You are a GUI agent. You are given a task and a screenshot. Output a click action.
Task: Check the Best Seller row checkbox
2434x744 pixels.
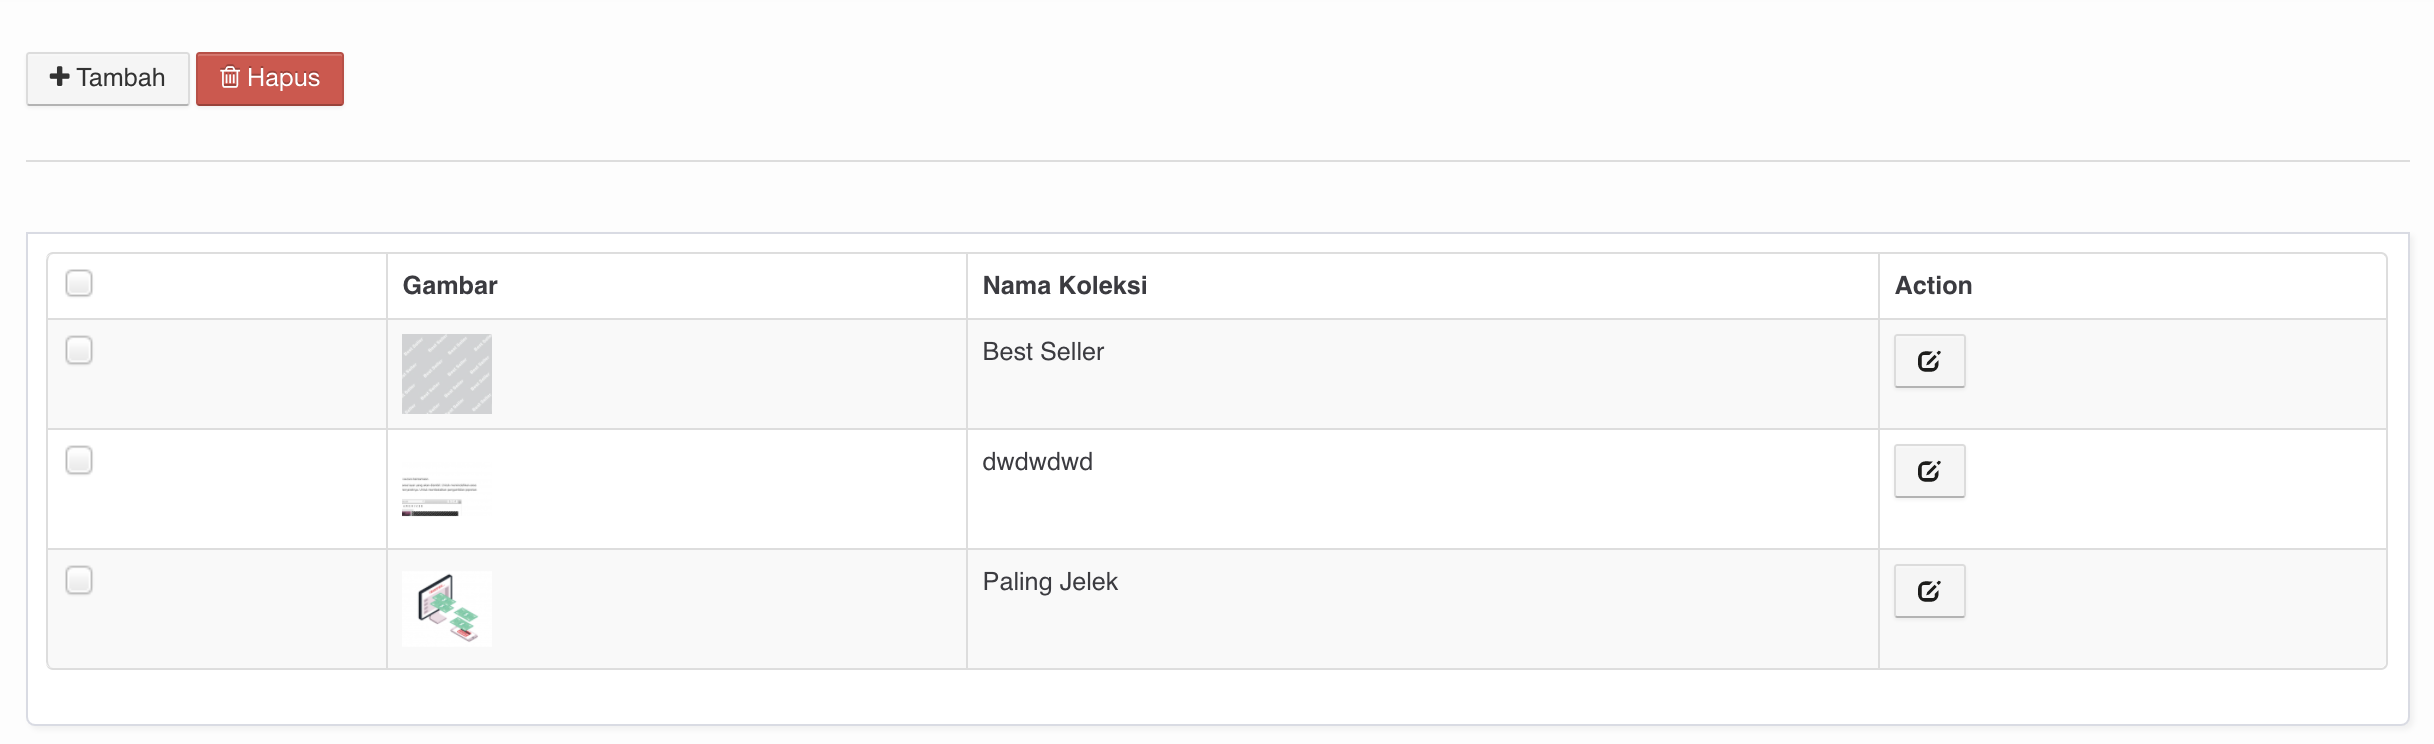[x=79, y=350]
